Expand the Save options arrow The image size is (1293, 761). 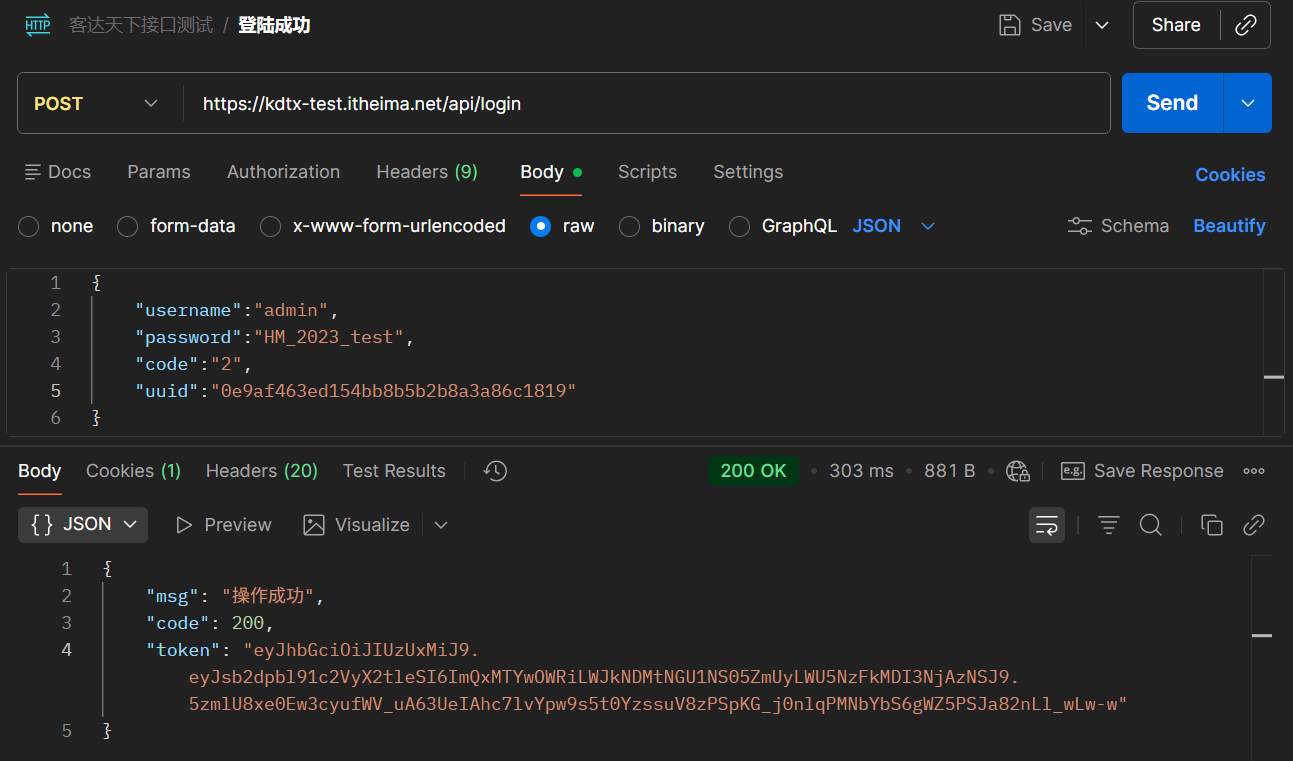tap(1102, 25)
